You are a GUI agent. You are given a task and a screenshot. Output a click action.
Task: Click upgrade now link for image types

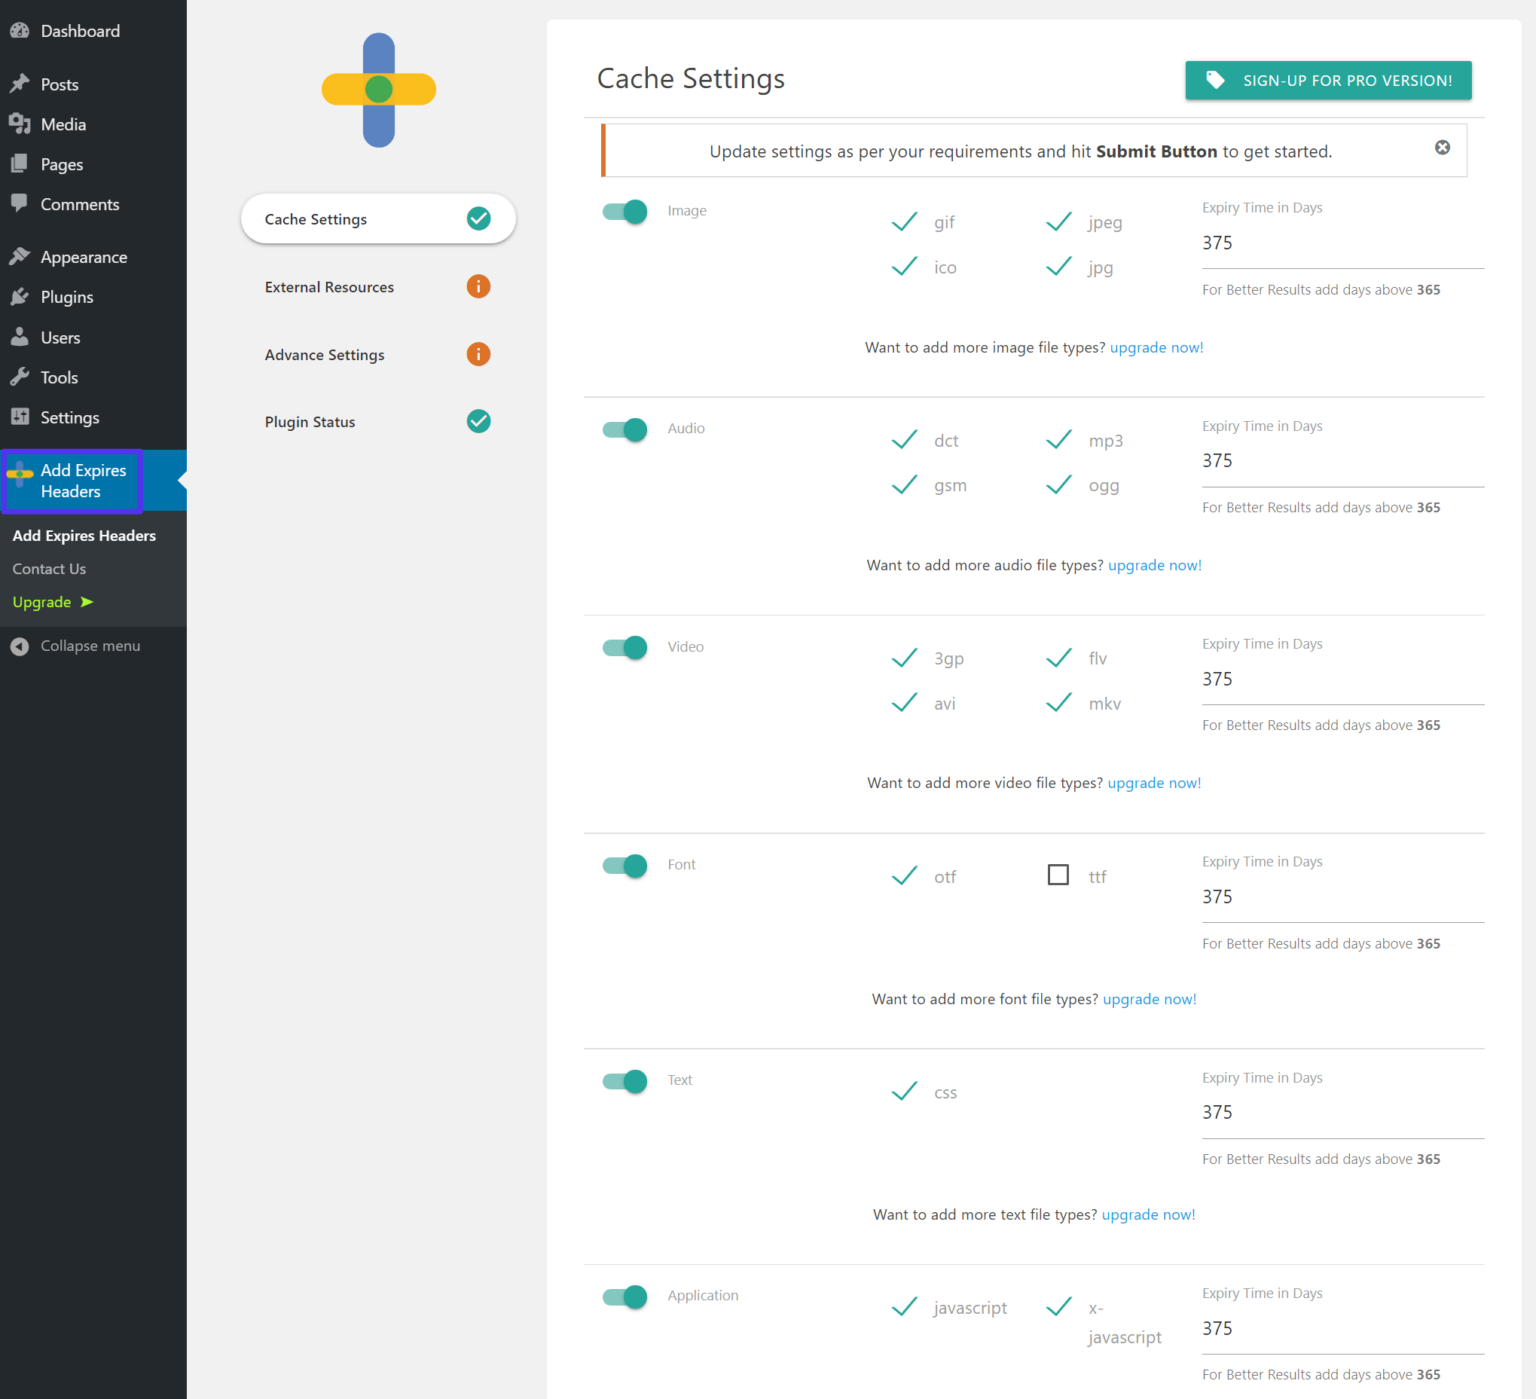click(1156, 348)
